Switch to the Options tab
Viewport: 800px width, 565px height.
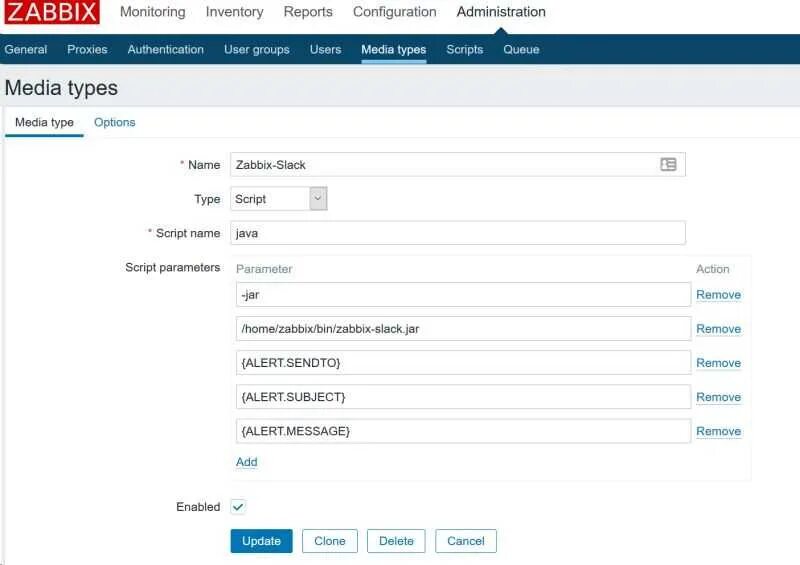[x=115, y=122]
